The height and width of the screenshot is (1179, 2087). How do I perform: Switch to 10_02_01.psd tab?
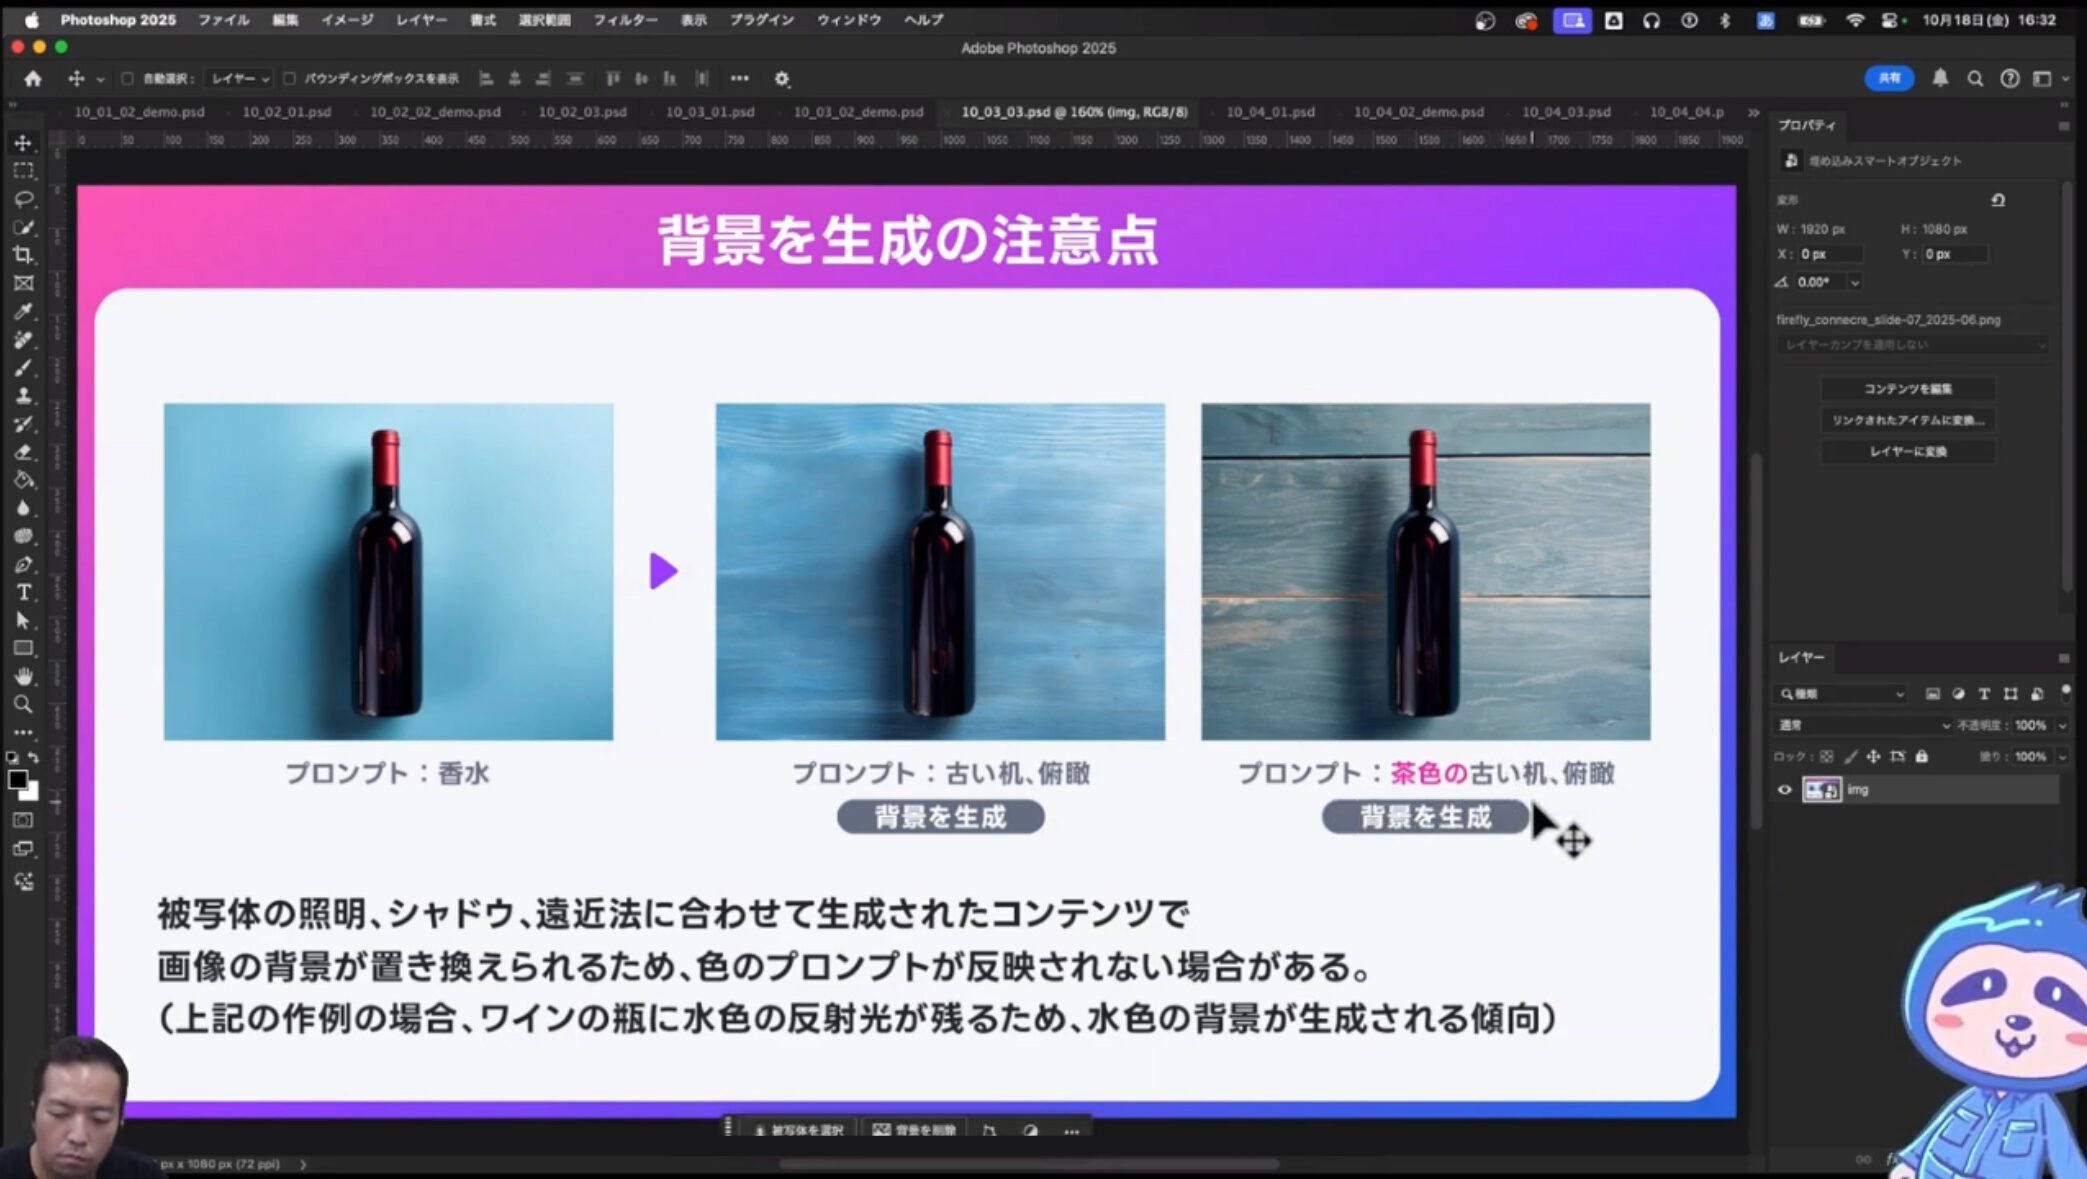pyautogui.click(x=287, y=112)
